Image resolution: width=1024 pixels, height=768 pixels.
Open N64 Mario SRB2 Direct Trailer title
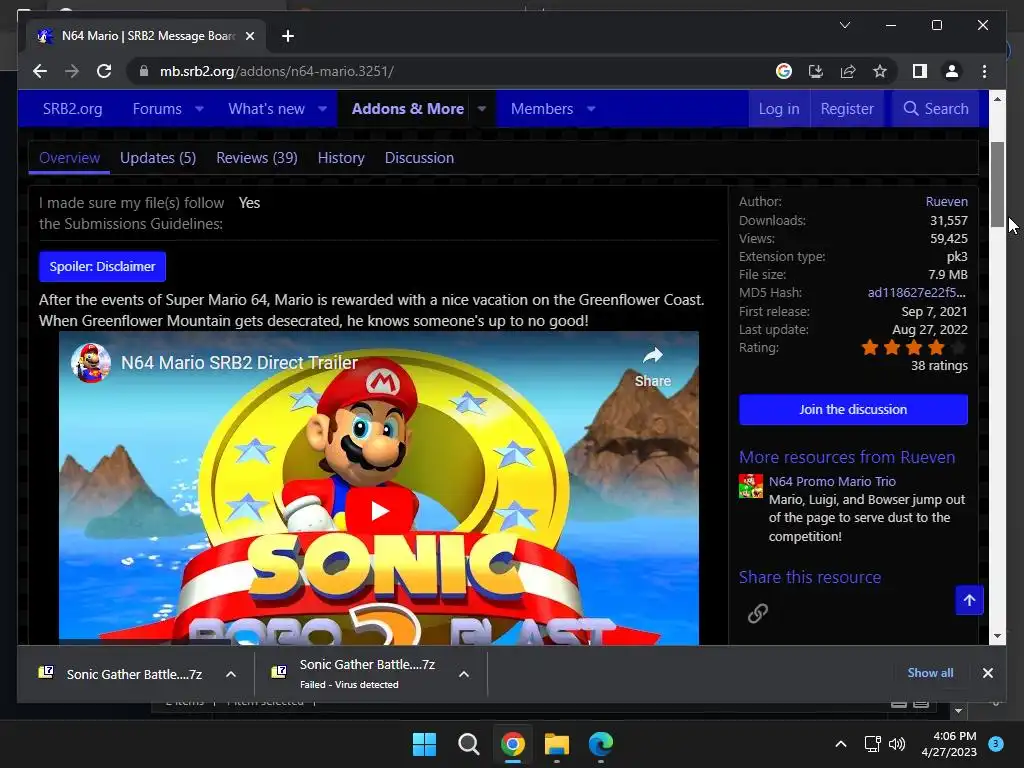pos(239,362)
